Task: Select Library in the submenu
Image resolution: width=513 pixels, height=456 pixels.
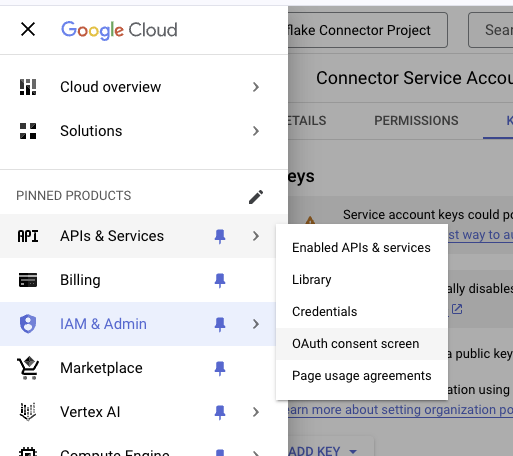Action: [x=362, y=280]
